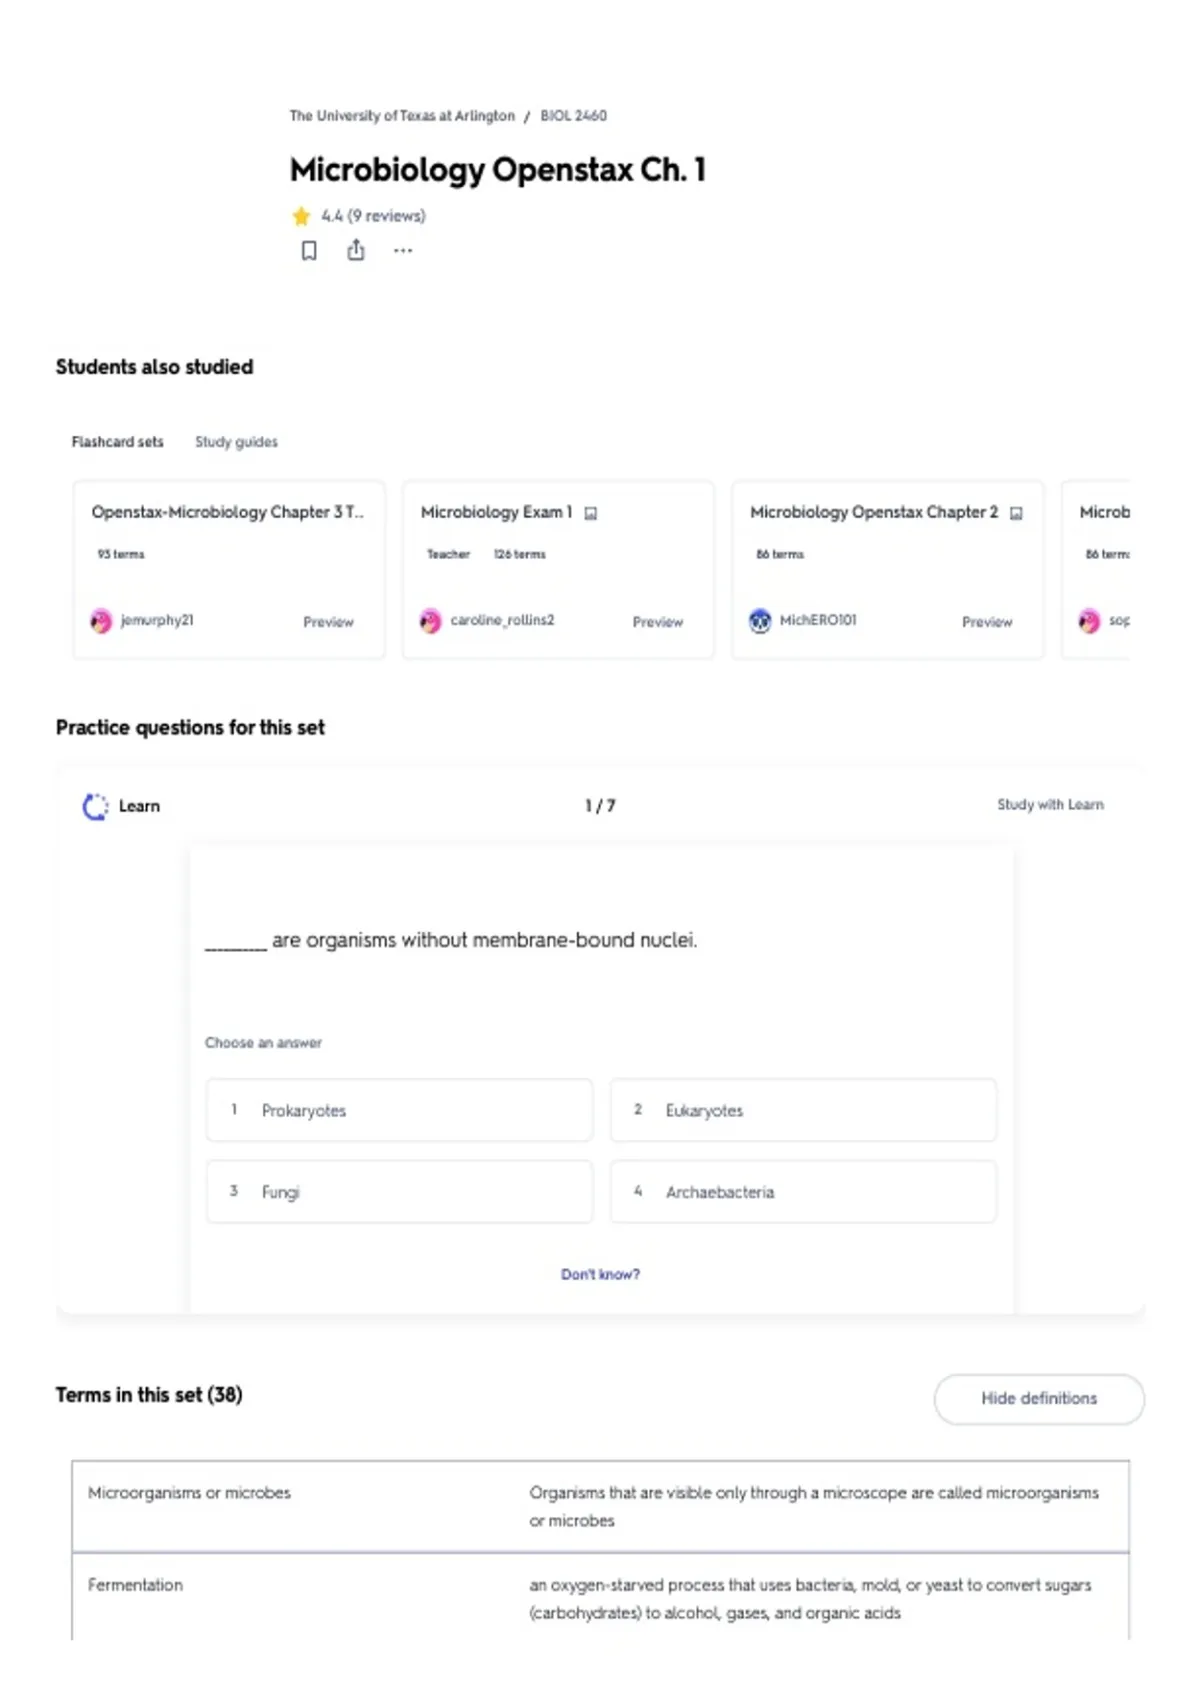Open the BIOL 2460 breadcrumb link
Screen dimensions: 1200x1700
pos(573,116)
